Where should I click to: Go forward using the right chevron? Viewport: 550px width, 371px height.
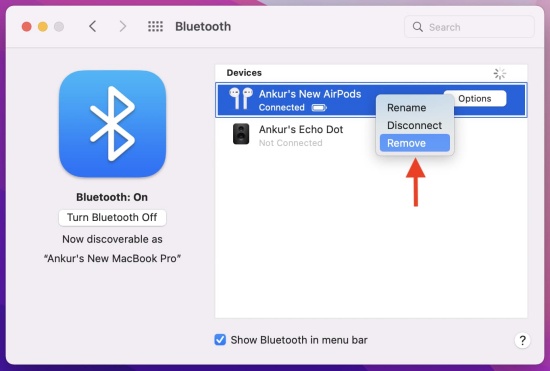(122, 26)
